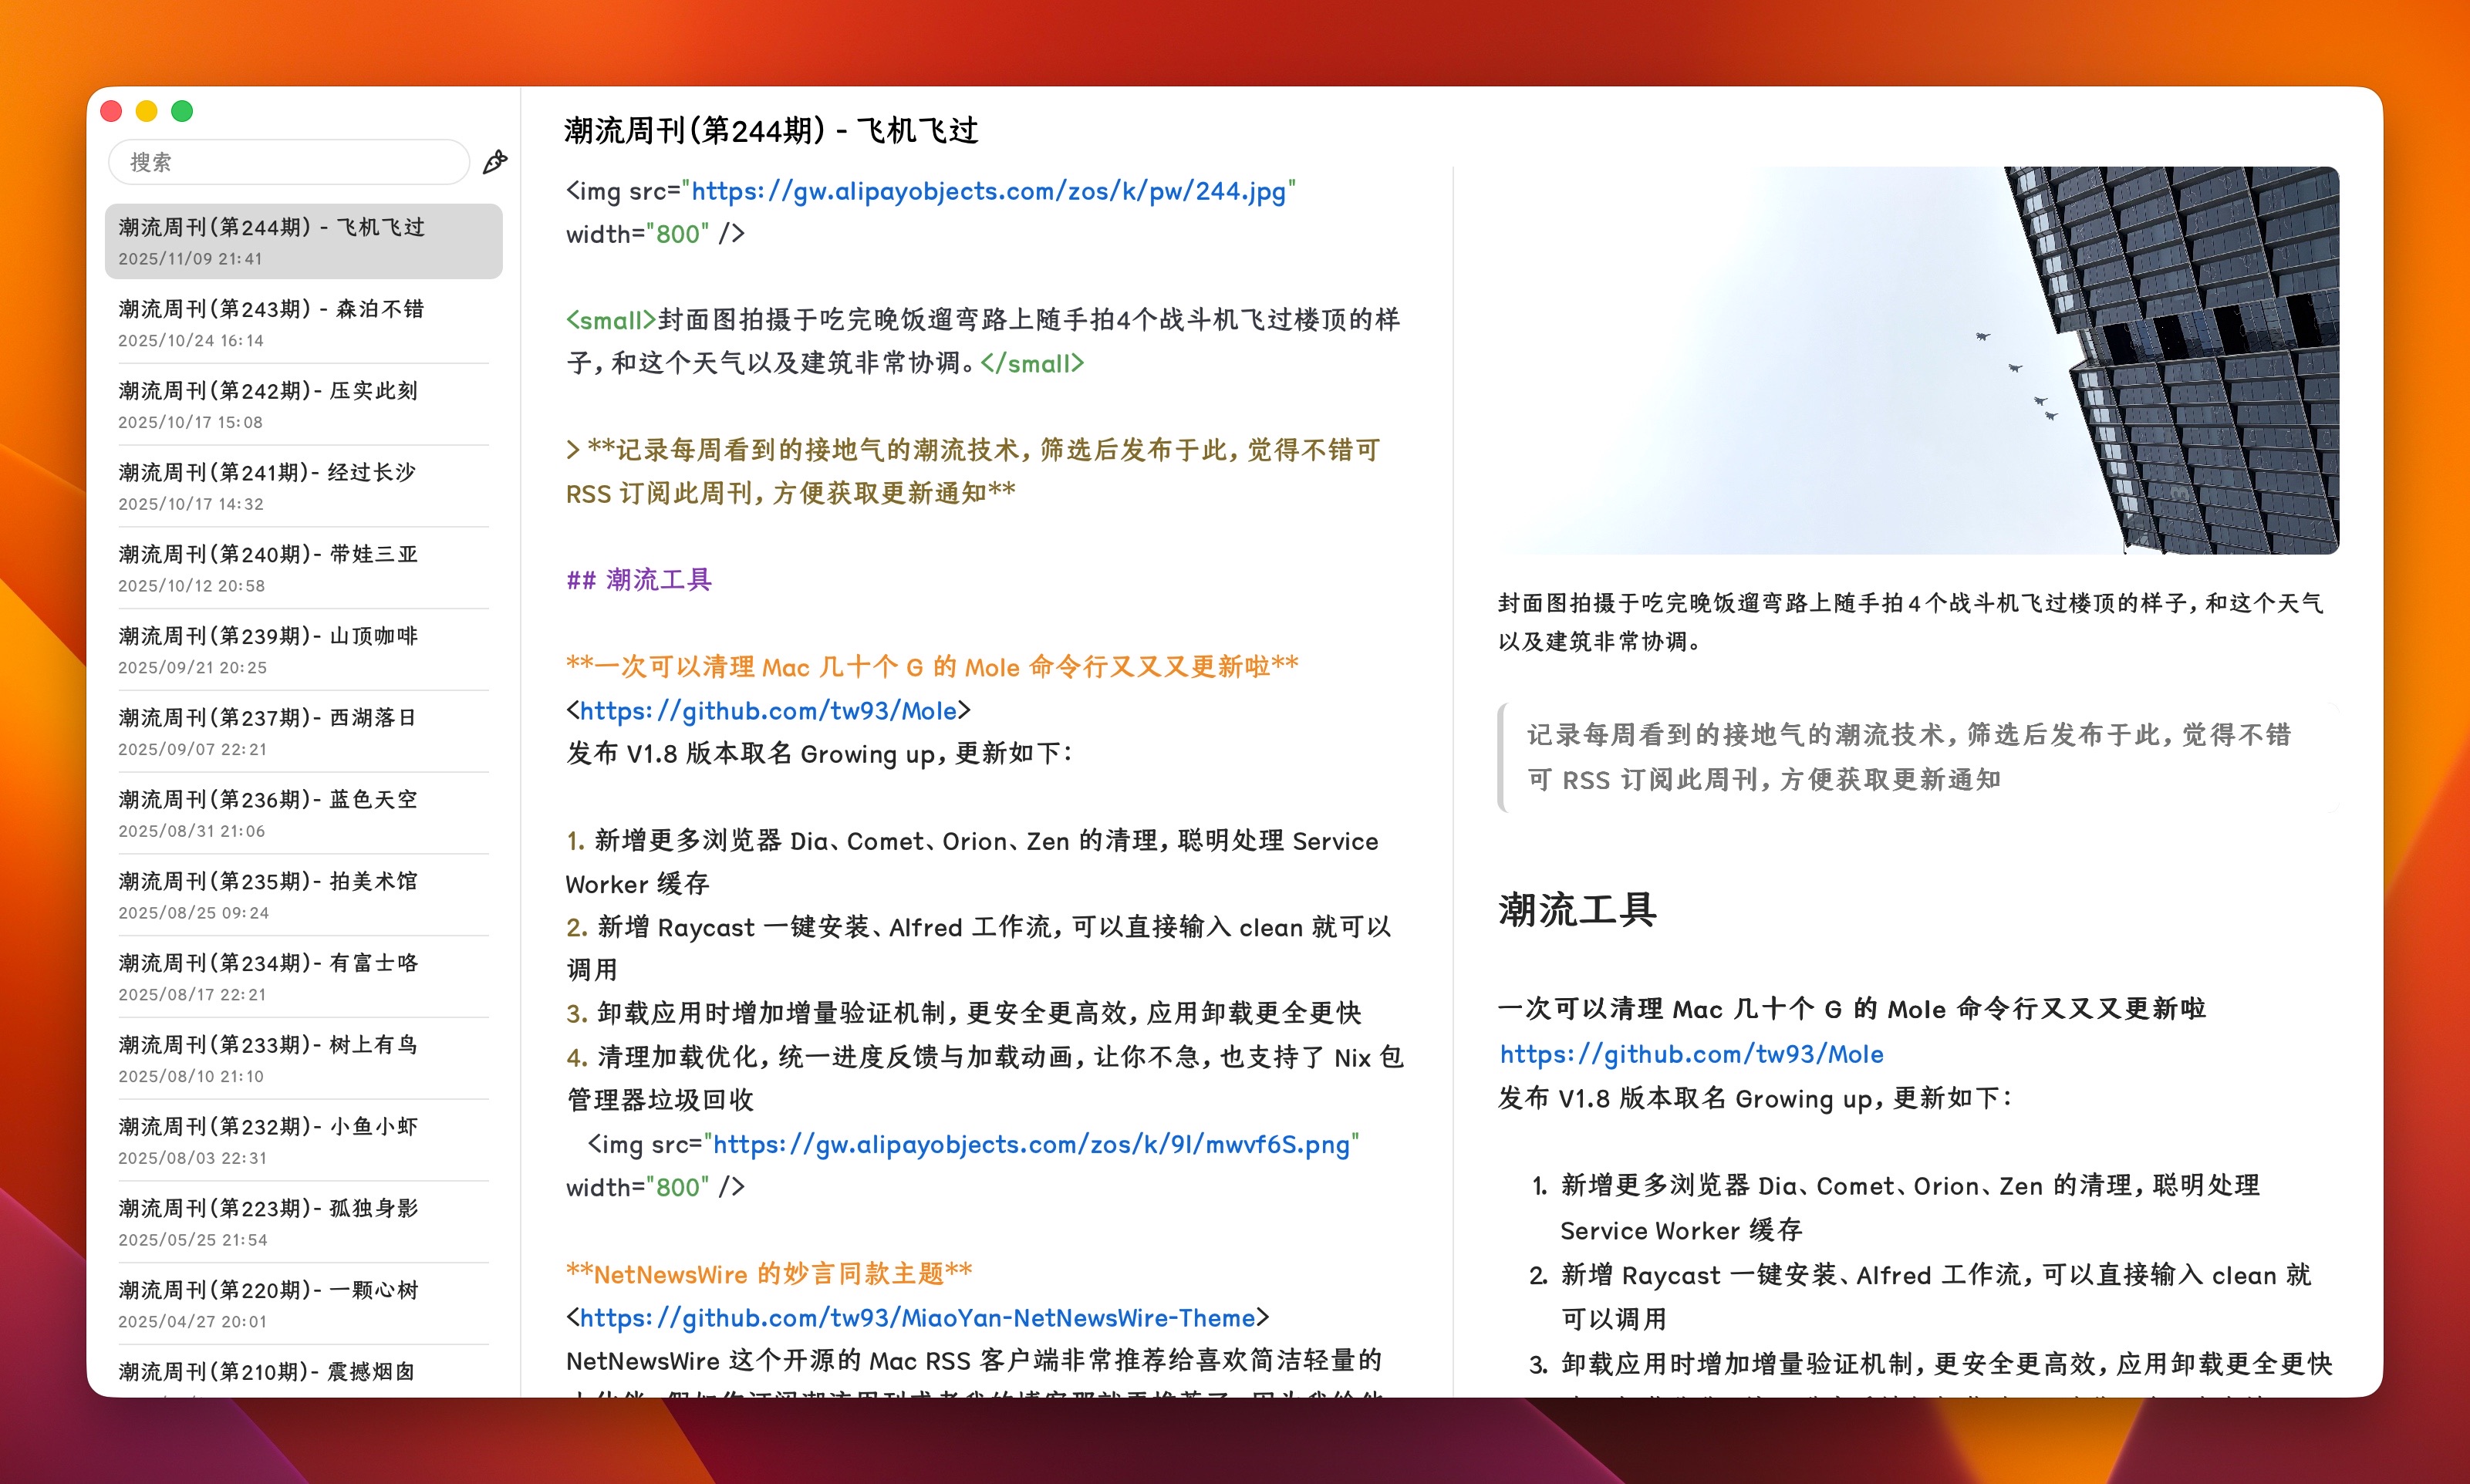Click the cover photo in preview pane

point(1917,360)
